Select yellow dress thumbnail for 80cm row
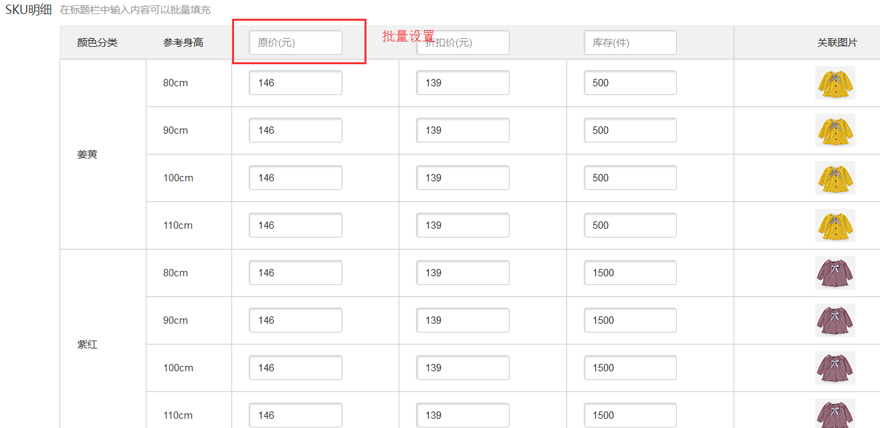Screen dimensions: 880x428 coord(834,83)
